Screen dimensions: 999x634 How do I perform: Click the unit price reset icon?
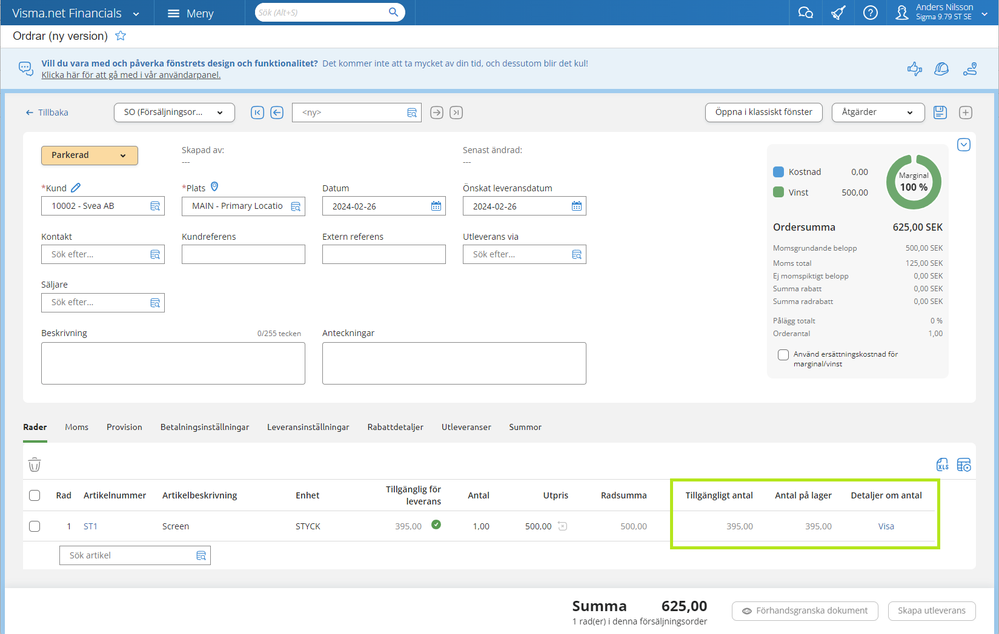click(563, 526)
